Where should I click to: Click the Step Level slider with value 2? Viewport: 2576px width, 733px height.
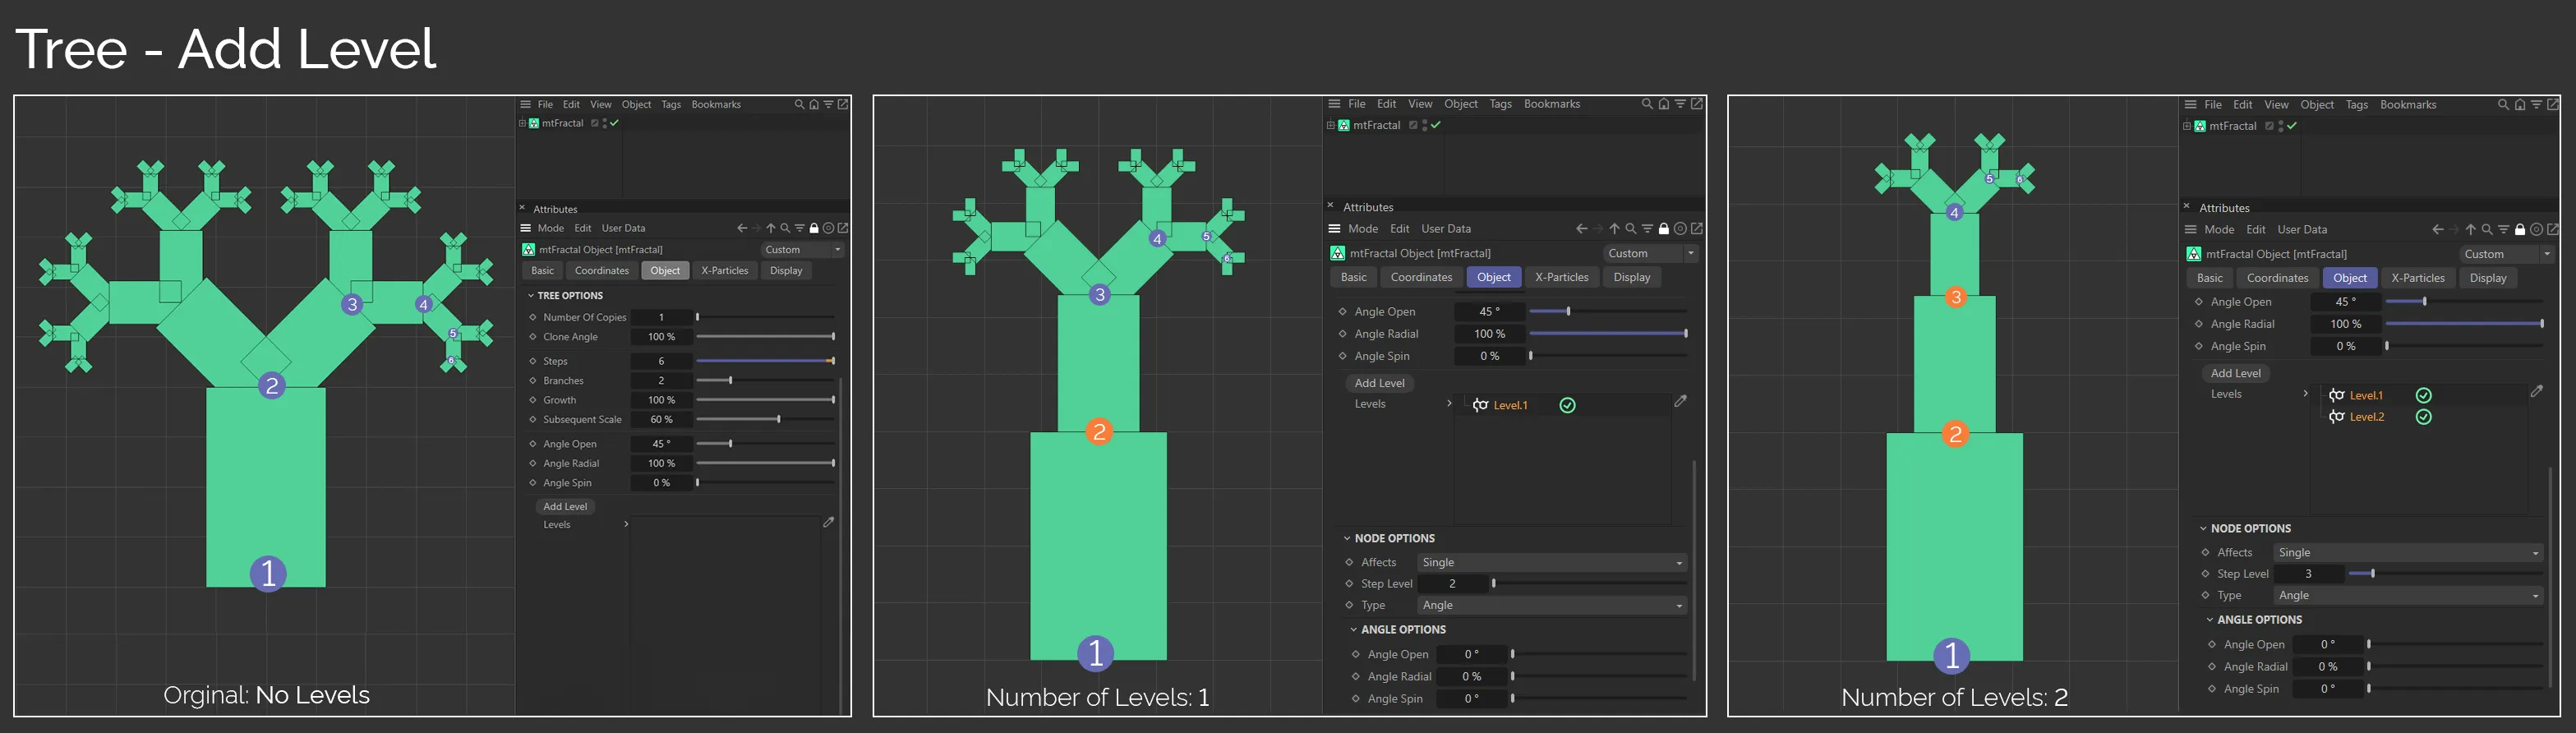click(1590, 584)
